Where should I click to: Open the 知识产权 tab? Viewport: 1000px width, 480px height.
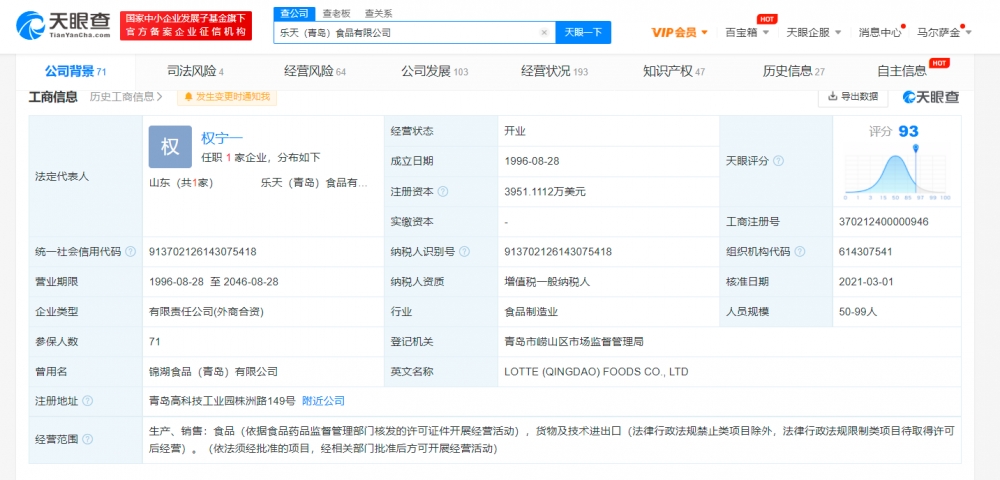(x=673, y=71)
